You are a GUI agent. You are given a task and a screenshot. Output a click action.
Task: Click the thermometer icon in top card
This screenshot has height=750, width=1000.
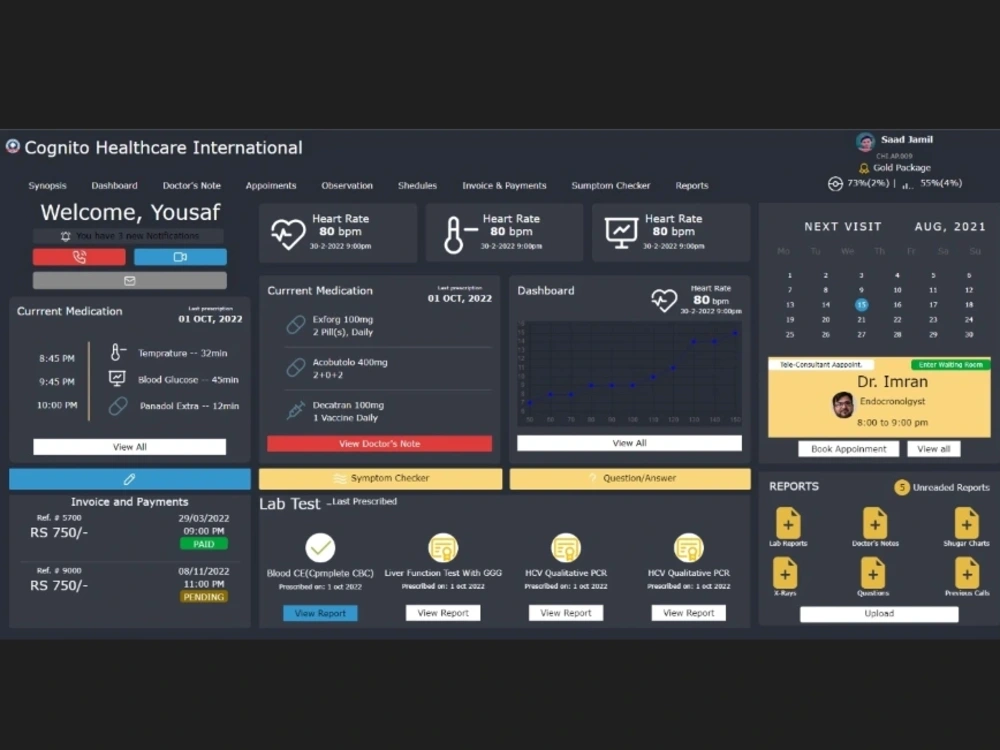[x=459, y=235]
